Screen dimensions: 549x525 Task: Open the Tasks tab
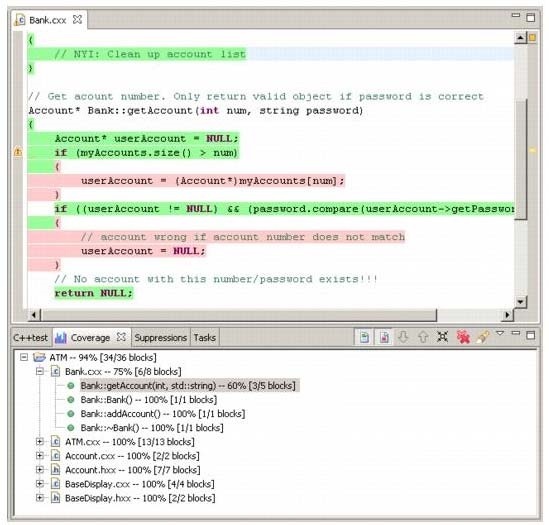click(205, 338)
